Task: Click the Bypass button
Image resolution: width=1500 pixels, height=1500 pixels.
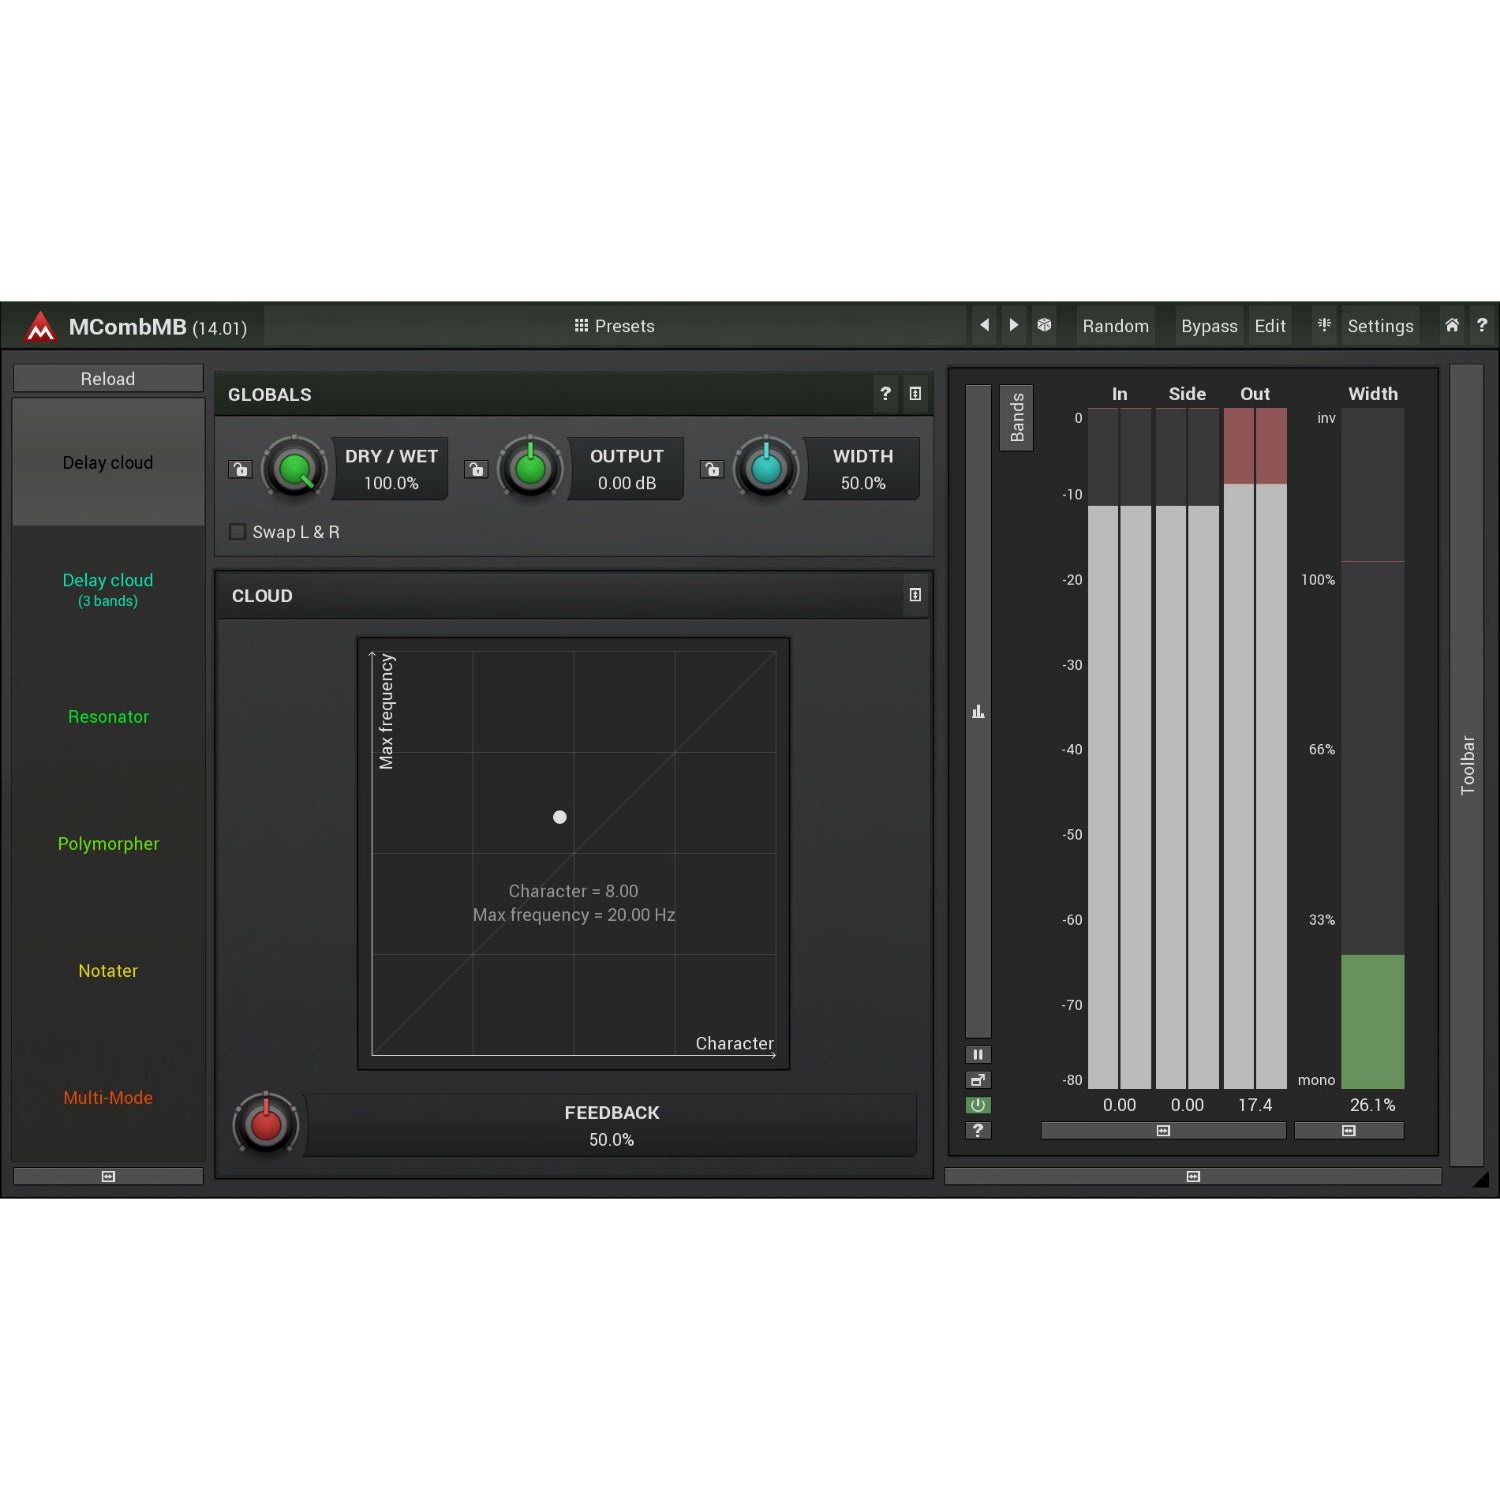Action: 1209,326
